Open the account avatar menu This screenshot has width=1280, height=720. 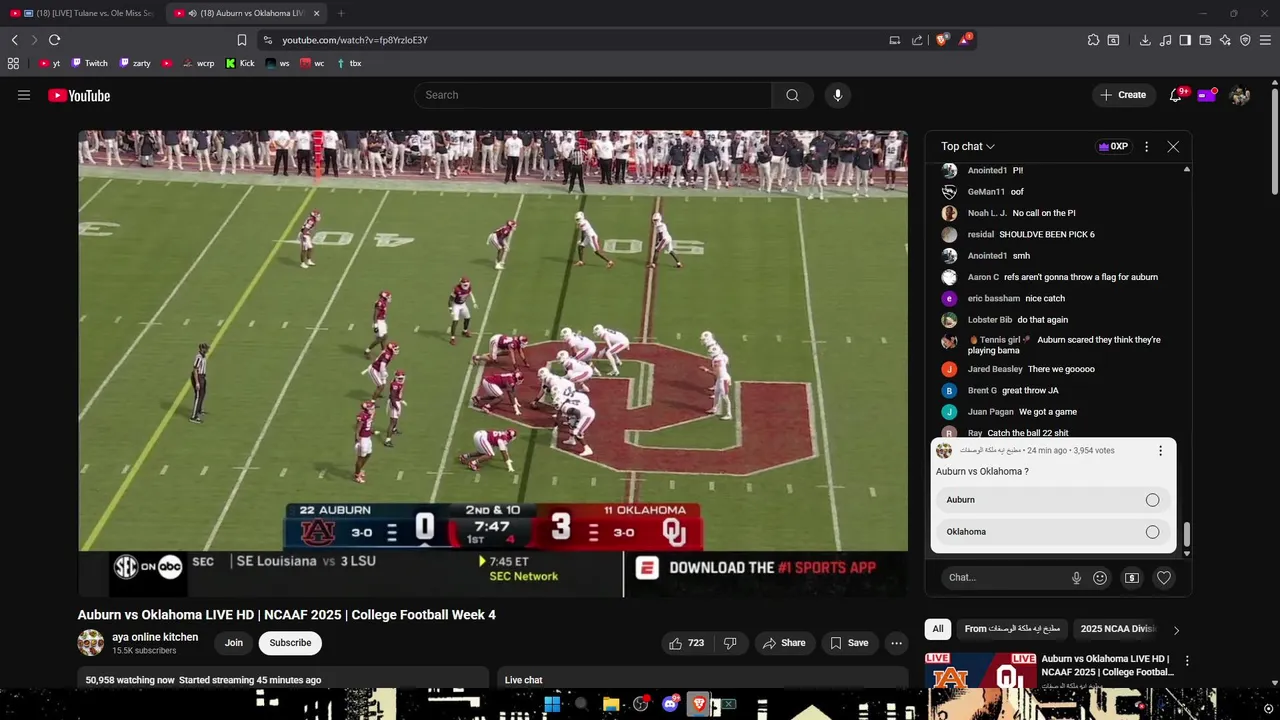(1240, 95)
